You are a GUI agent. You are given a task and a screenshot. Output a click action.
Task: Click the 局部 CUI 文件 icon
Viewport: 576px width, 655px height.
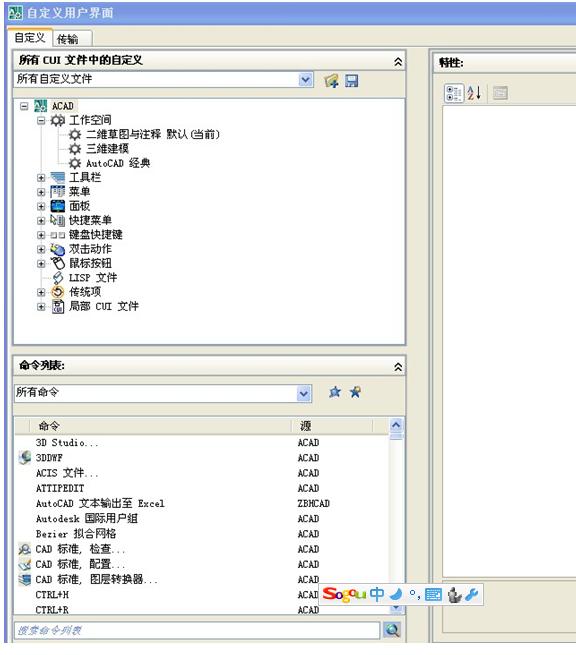(58, 306)
